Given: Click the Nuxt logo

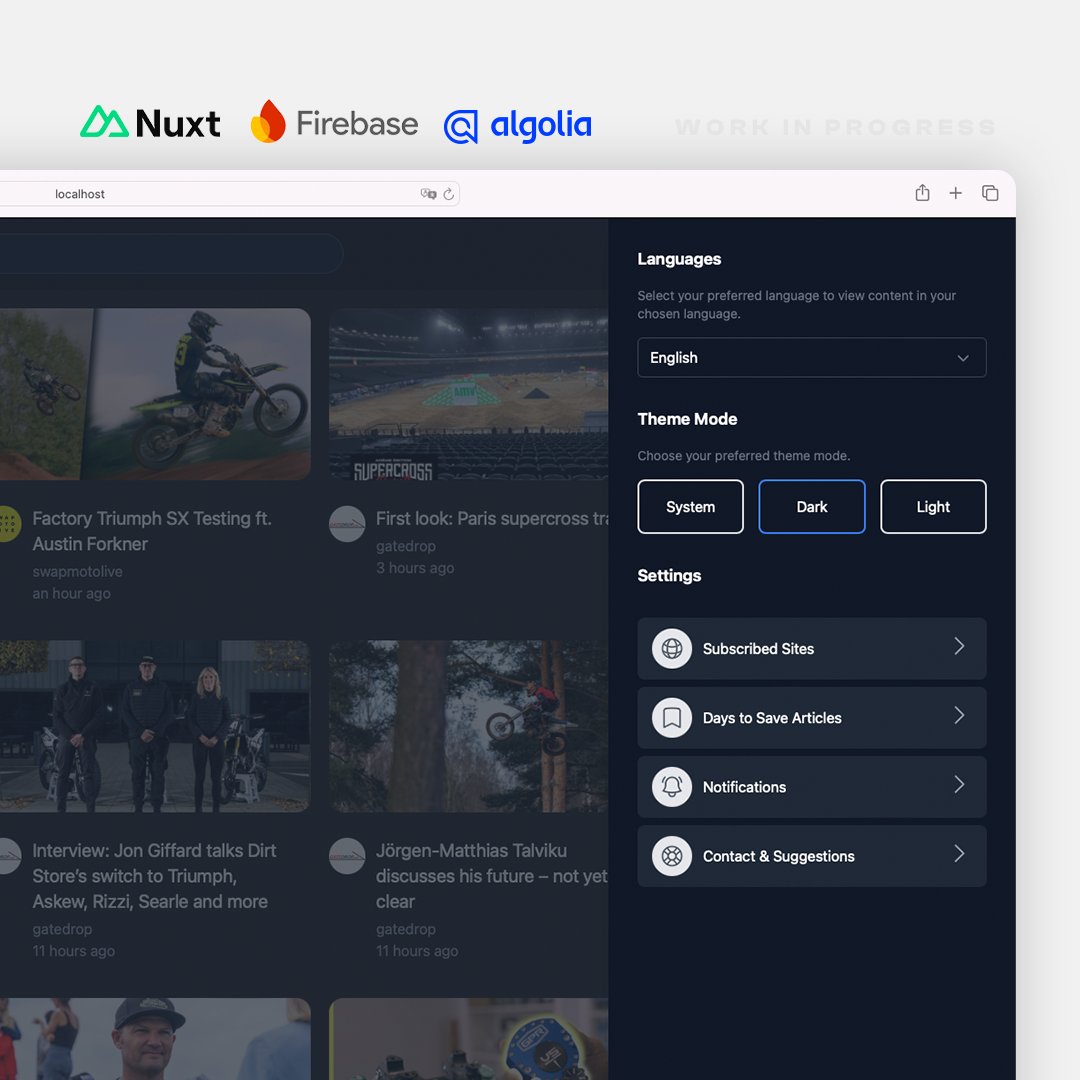Looking at the screenshot, I should point(150,123).
